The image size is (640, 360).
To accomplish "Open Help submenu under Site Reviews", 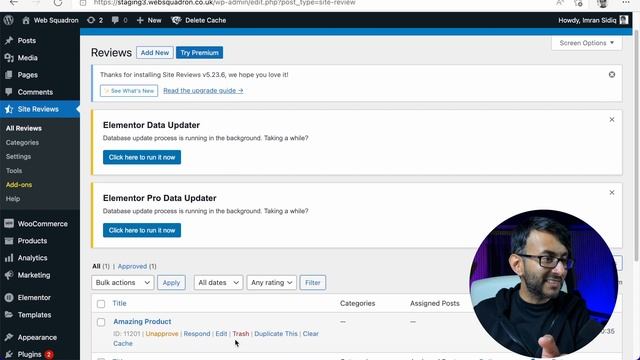I will tap(13, 199).
